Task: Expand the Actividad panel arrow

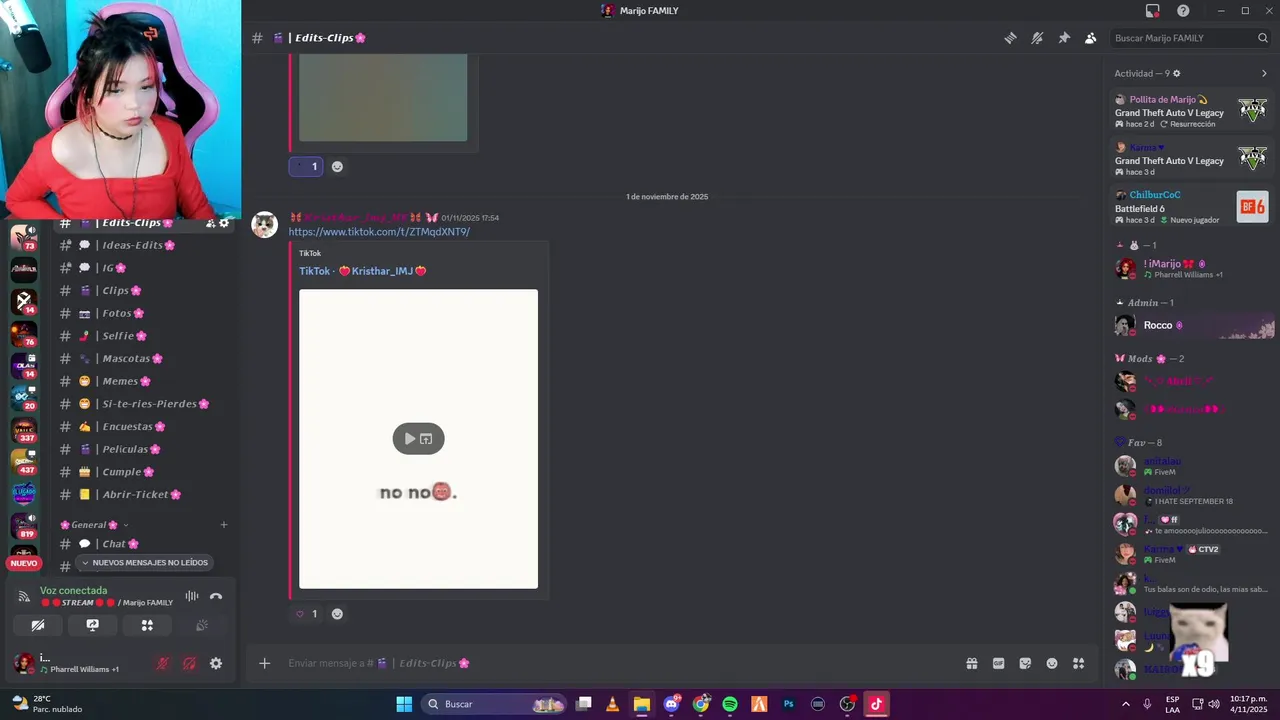Action: (x=1264, y=73)
